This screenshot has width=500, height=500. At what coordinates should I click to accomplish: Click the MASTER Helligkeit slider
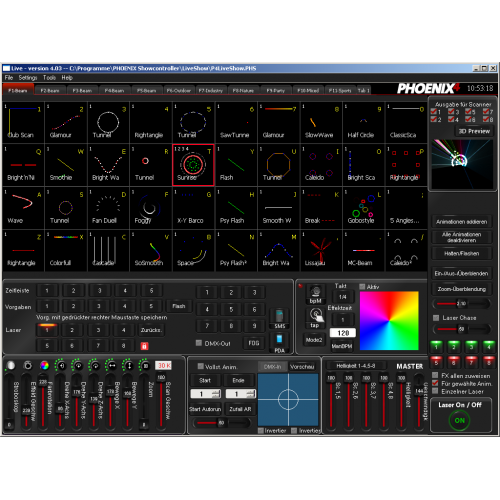pos(401,401)
